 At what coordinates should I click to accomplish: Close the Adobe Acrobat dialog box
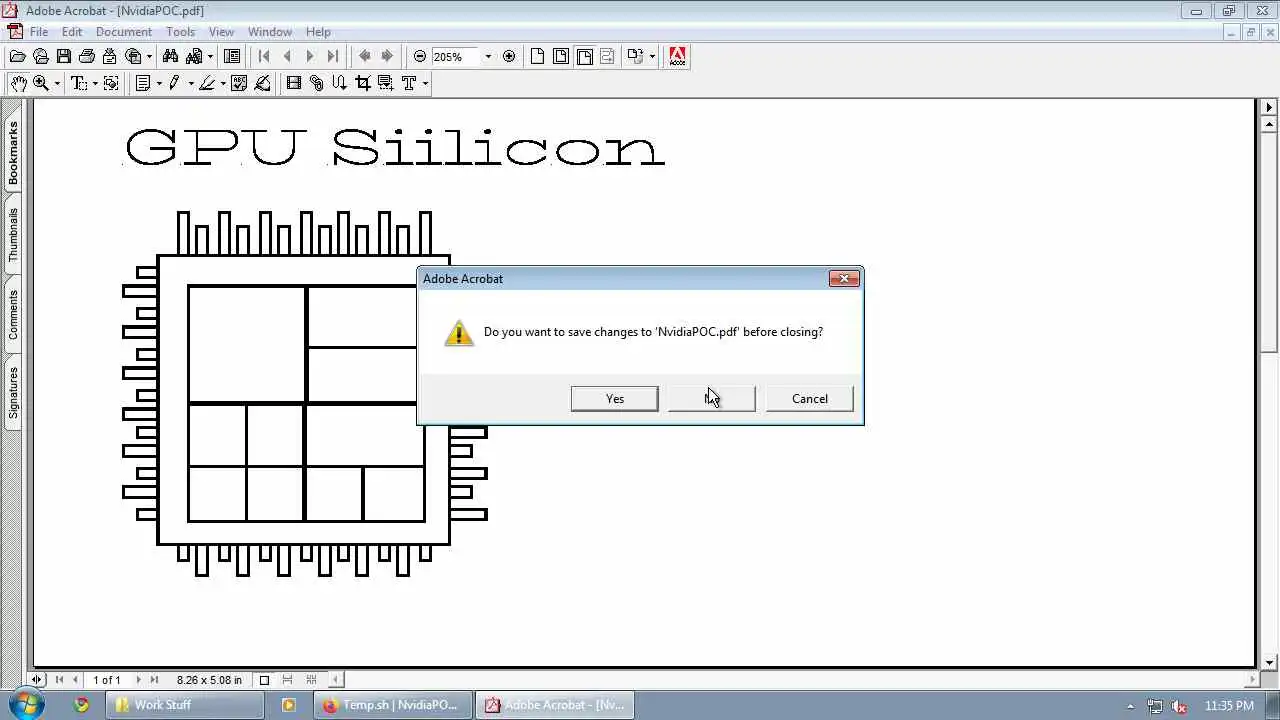click(x=844, y=279)
